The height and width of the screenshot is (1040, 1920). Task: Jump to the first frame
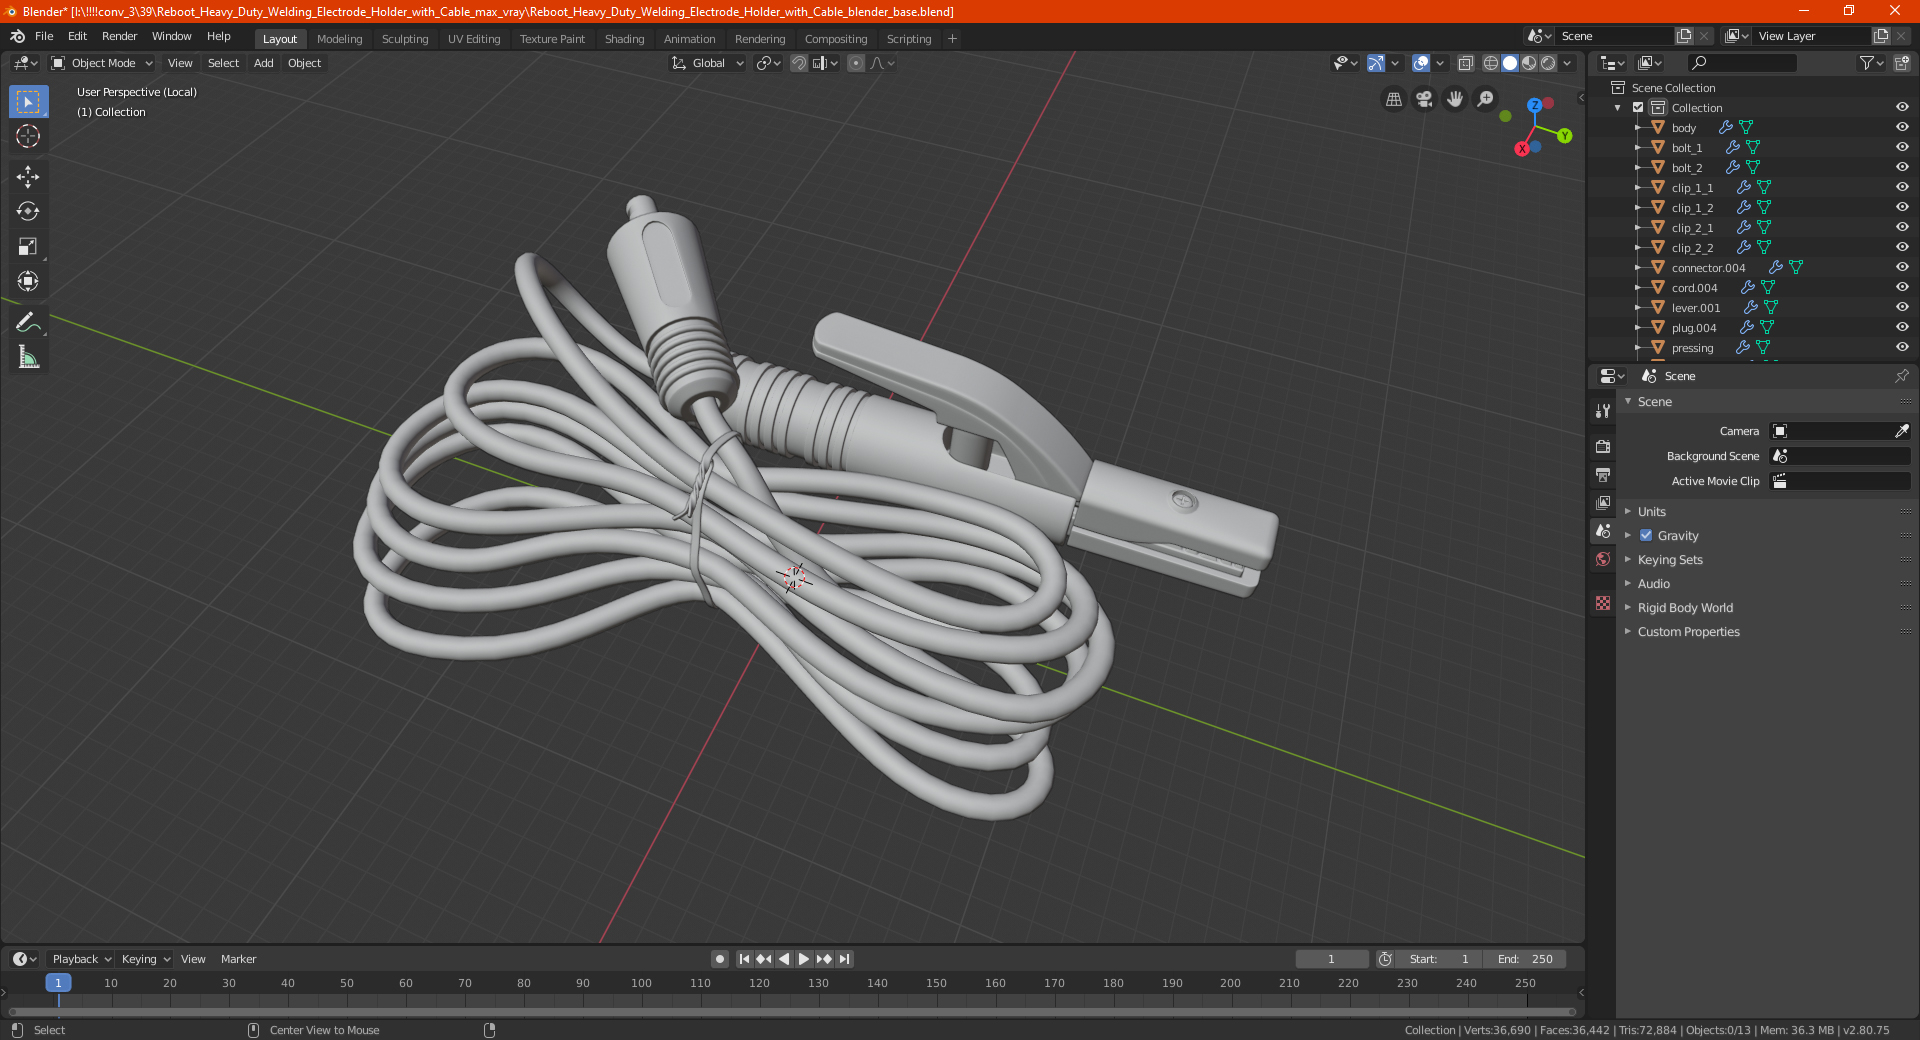point(744,959)
